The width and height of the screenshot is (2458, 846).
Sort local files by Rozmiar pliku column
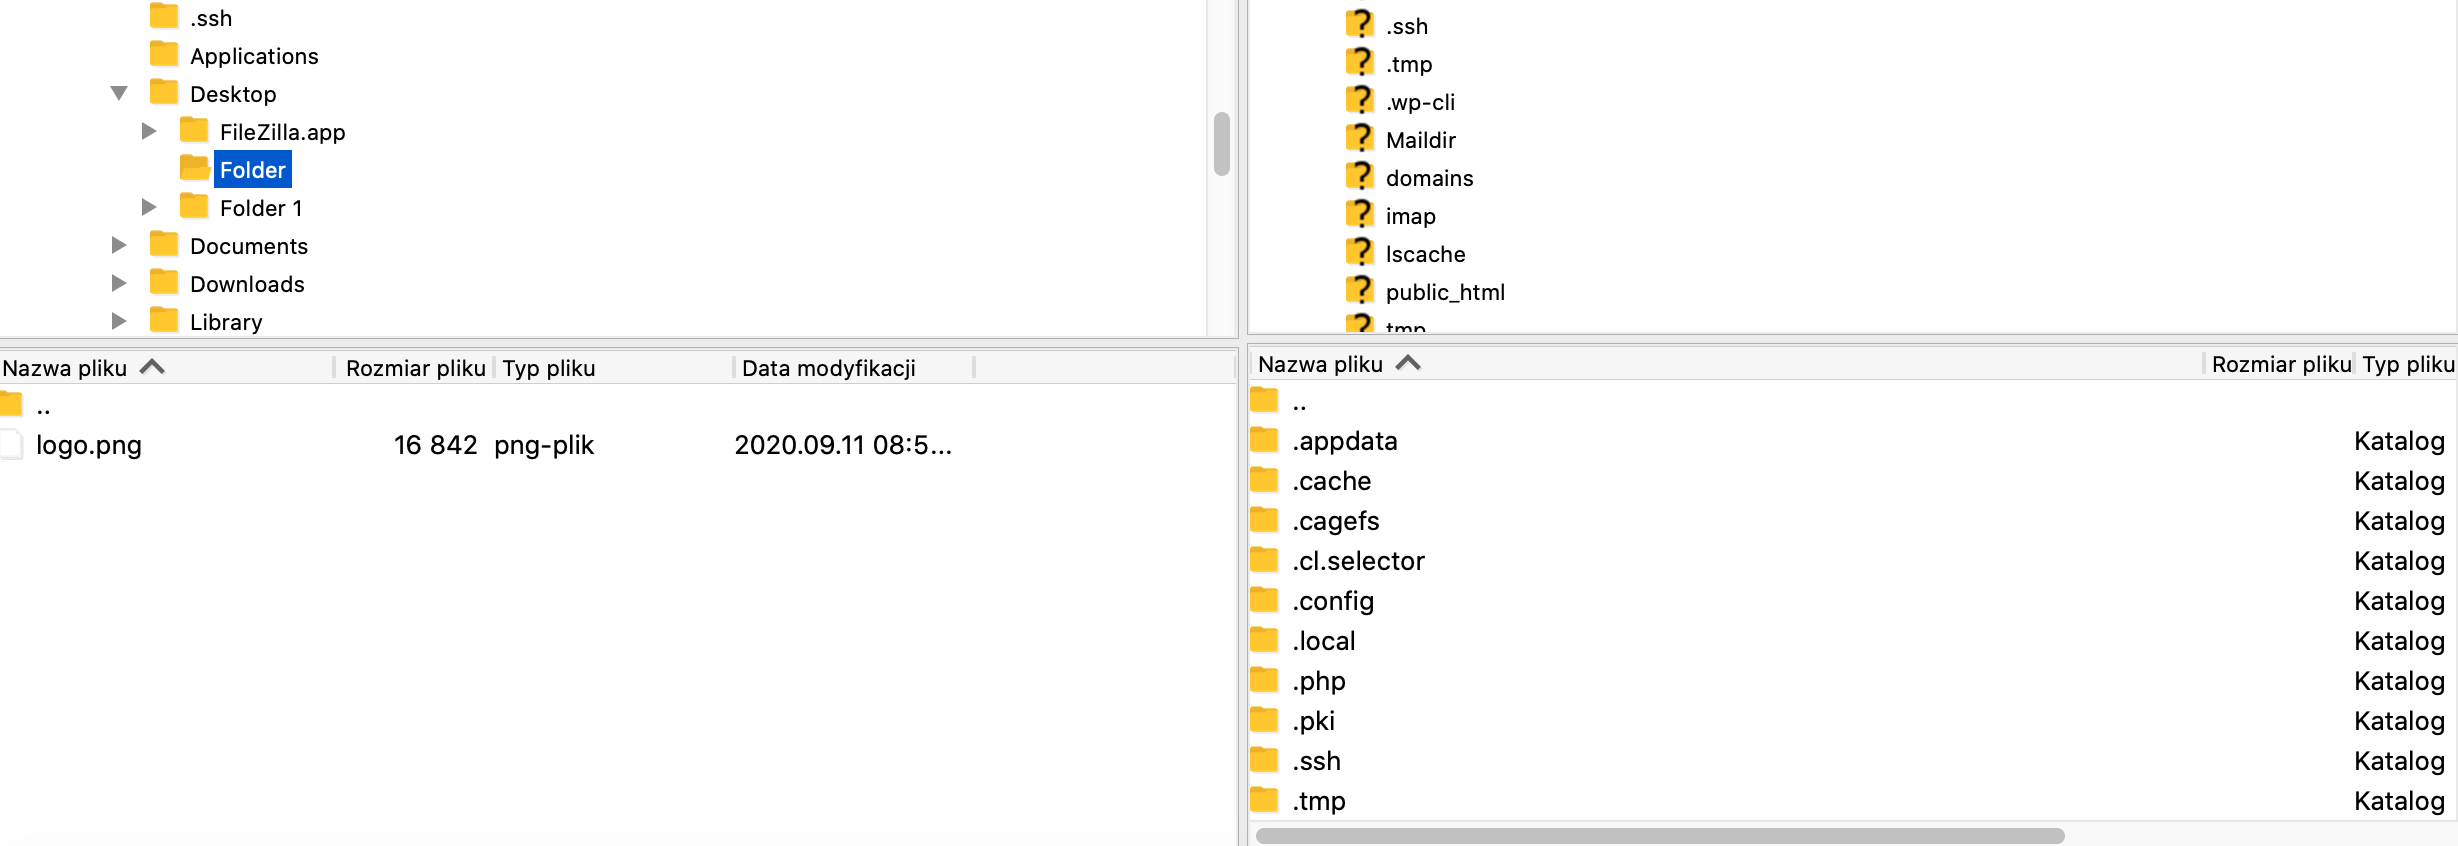point(415,368)
